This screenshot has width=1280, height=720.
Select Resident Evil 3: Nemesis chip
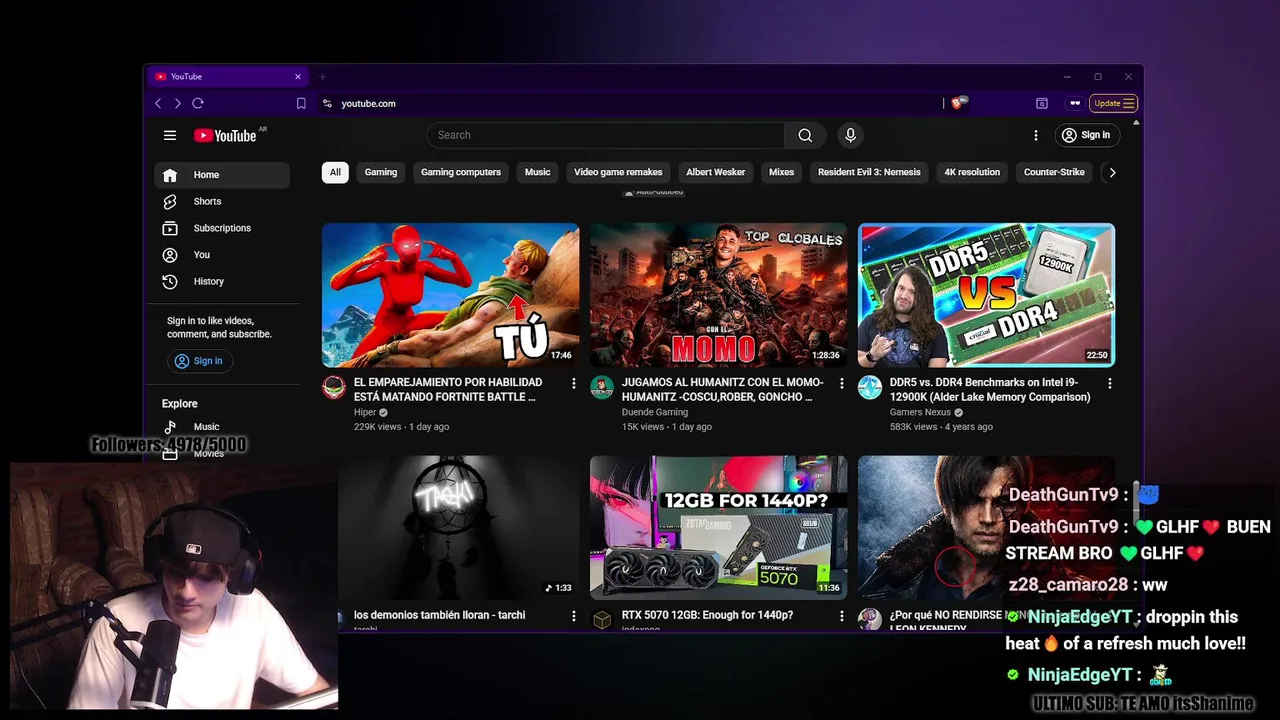click(869, 172)
